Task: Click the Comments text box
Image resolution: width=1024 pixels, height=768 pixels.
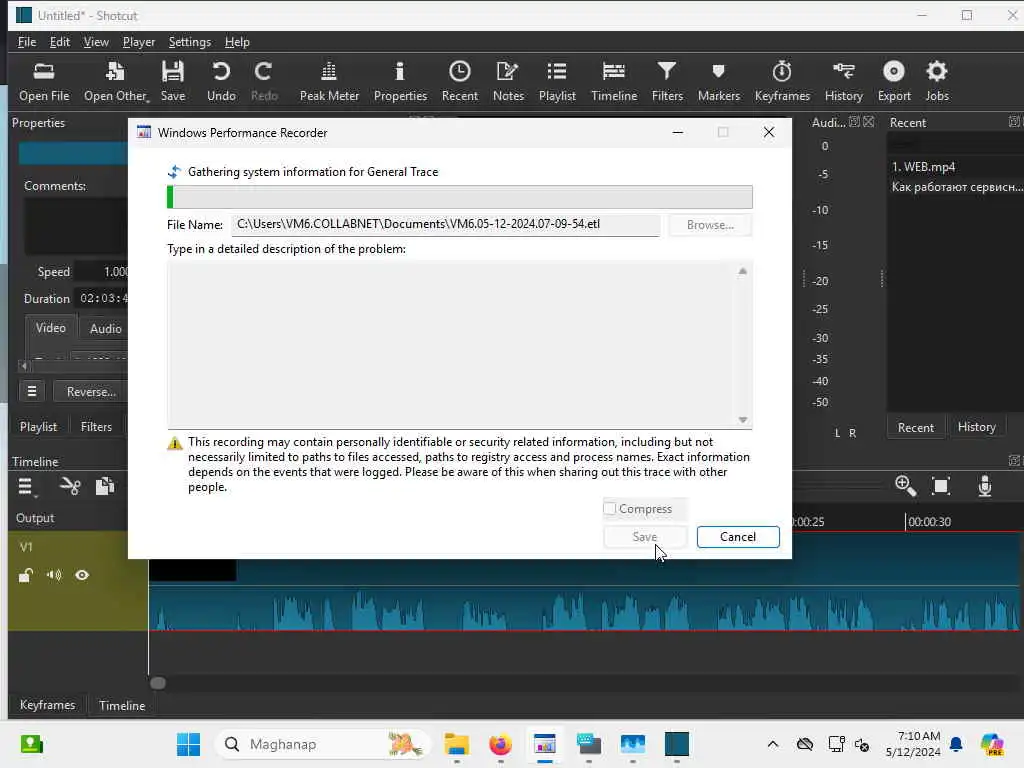Action: coord(76,226)
